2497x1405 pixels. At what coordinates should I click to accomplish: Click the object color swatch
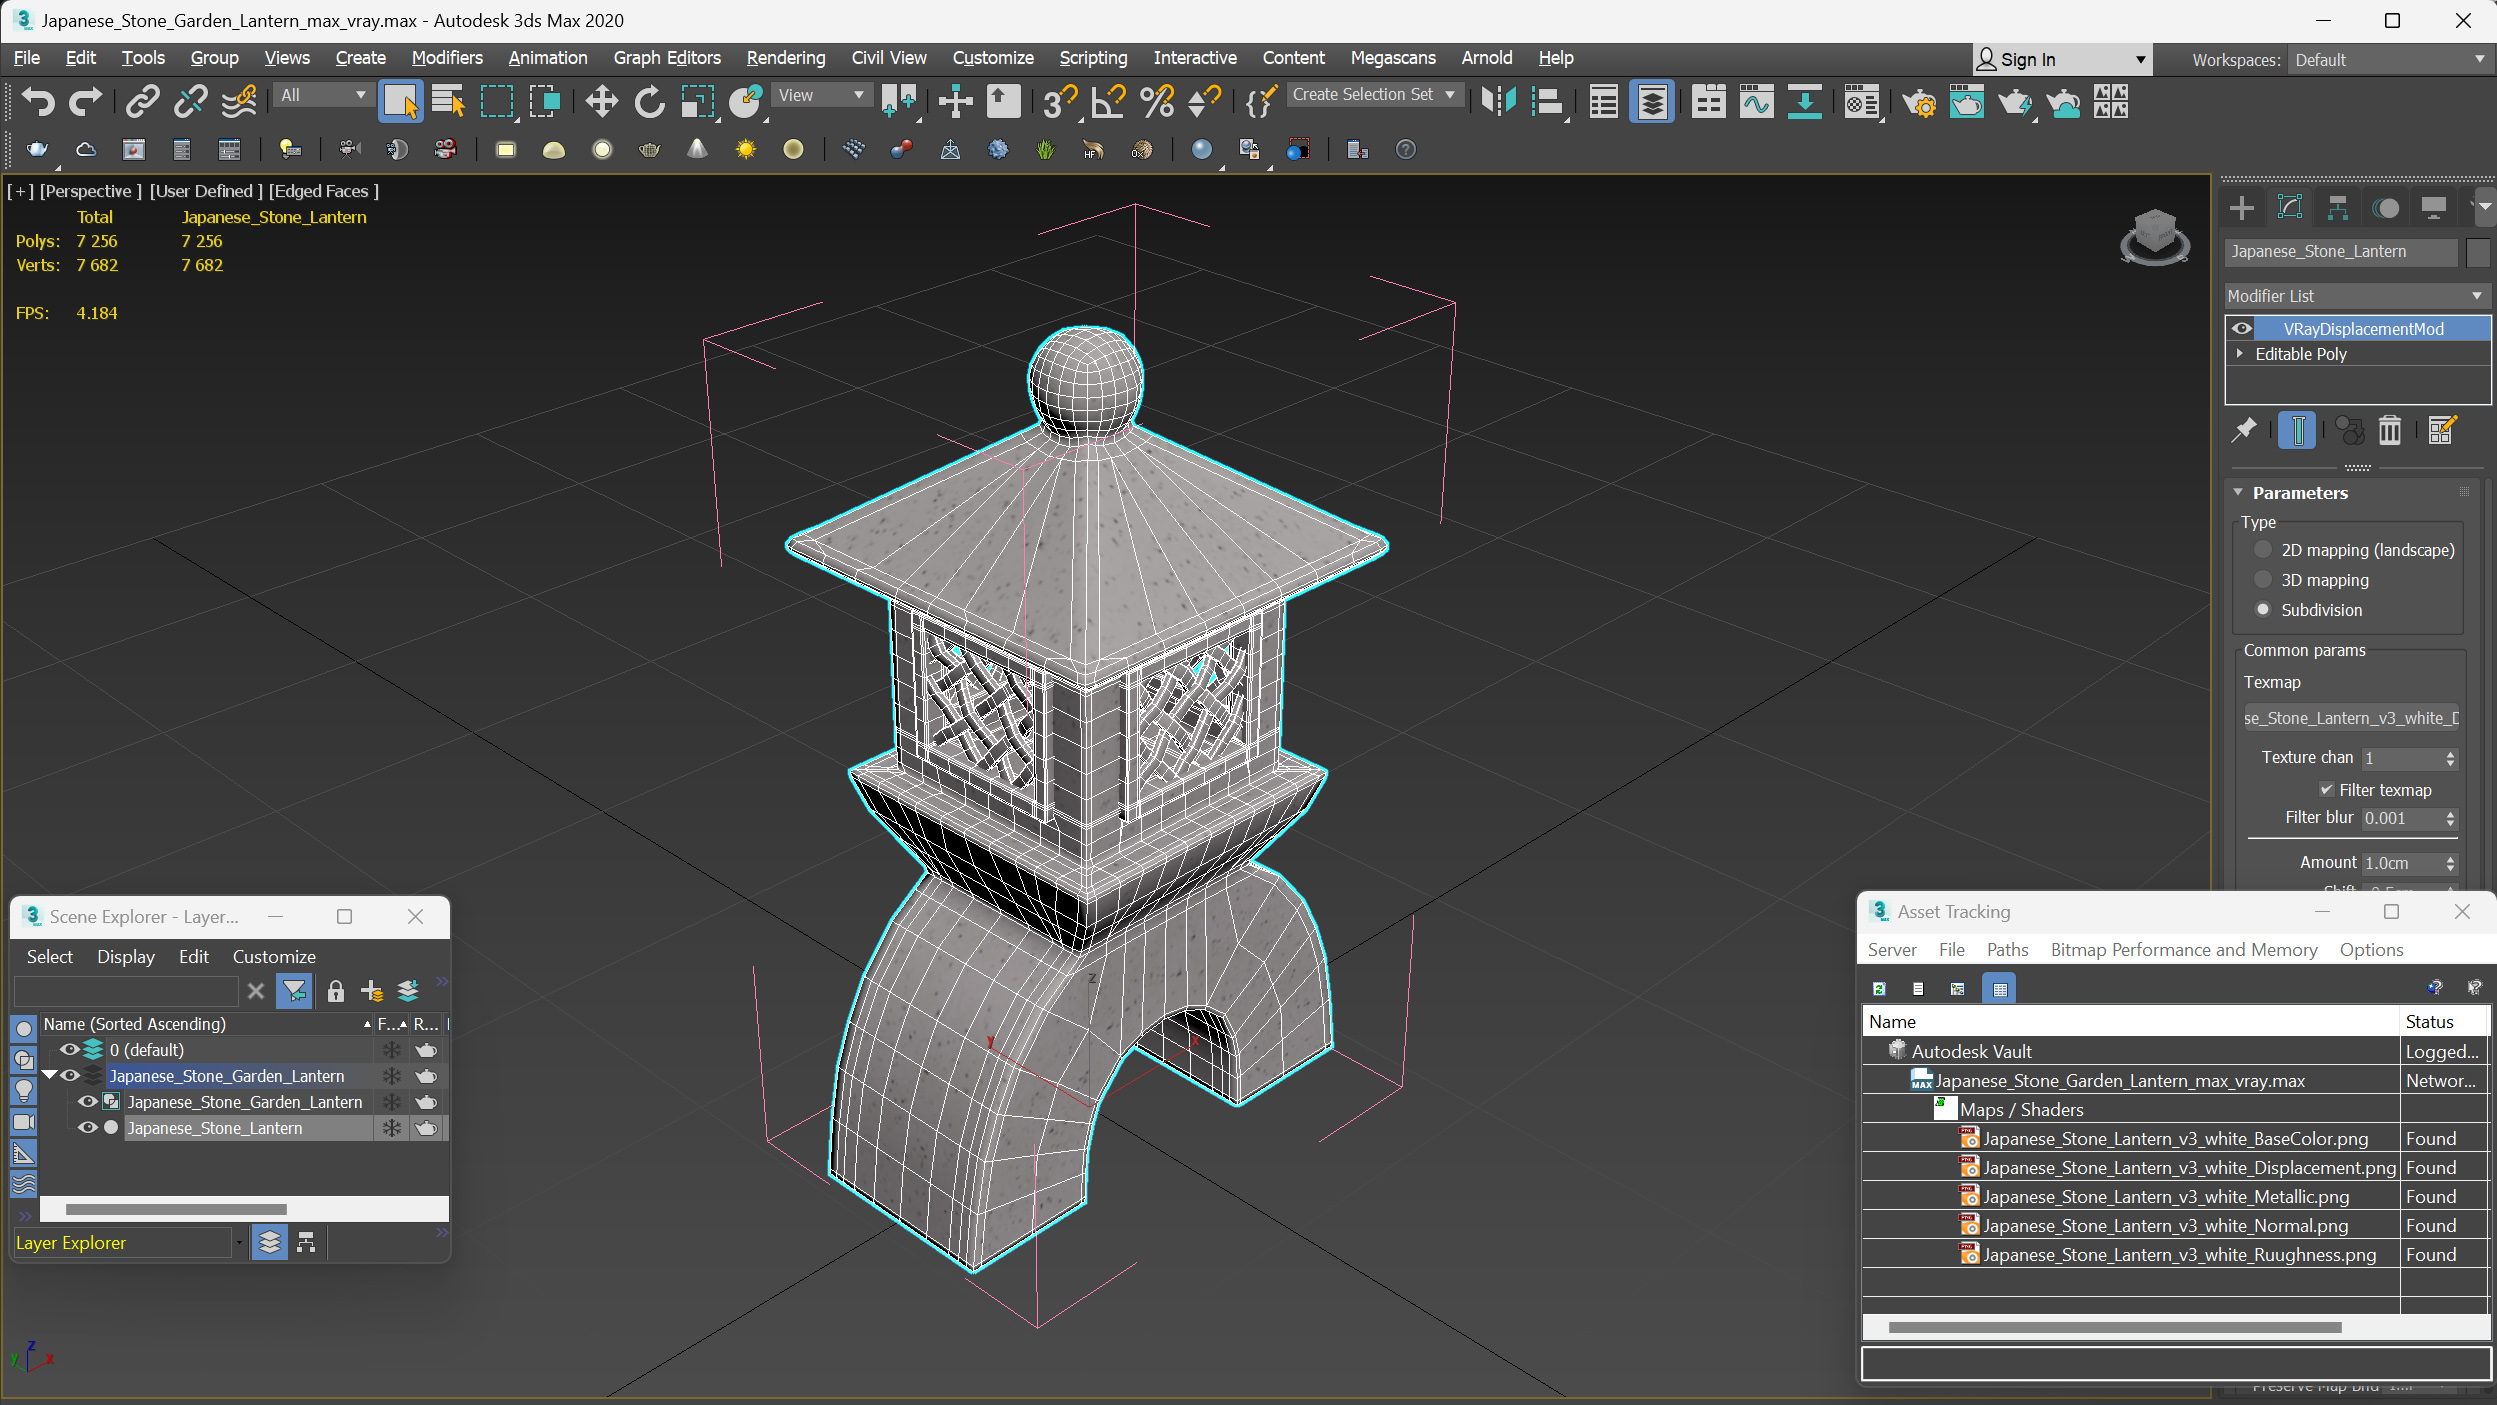pos(2477,252)
